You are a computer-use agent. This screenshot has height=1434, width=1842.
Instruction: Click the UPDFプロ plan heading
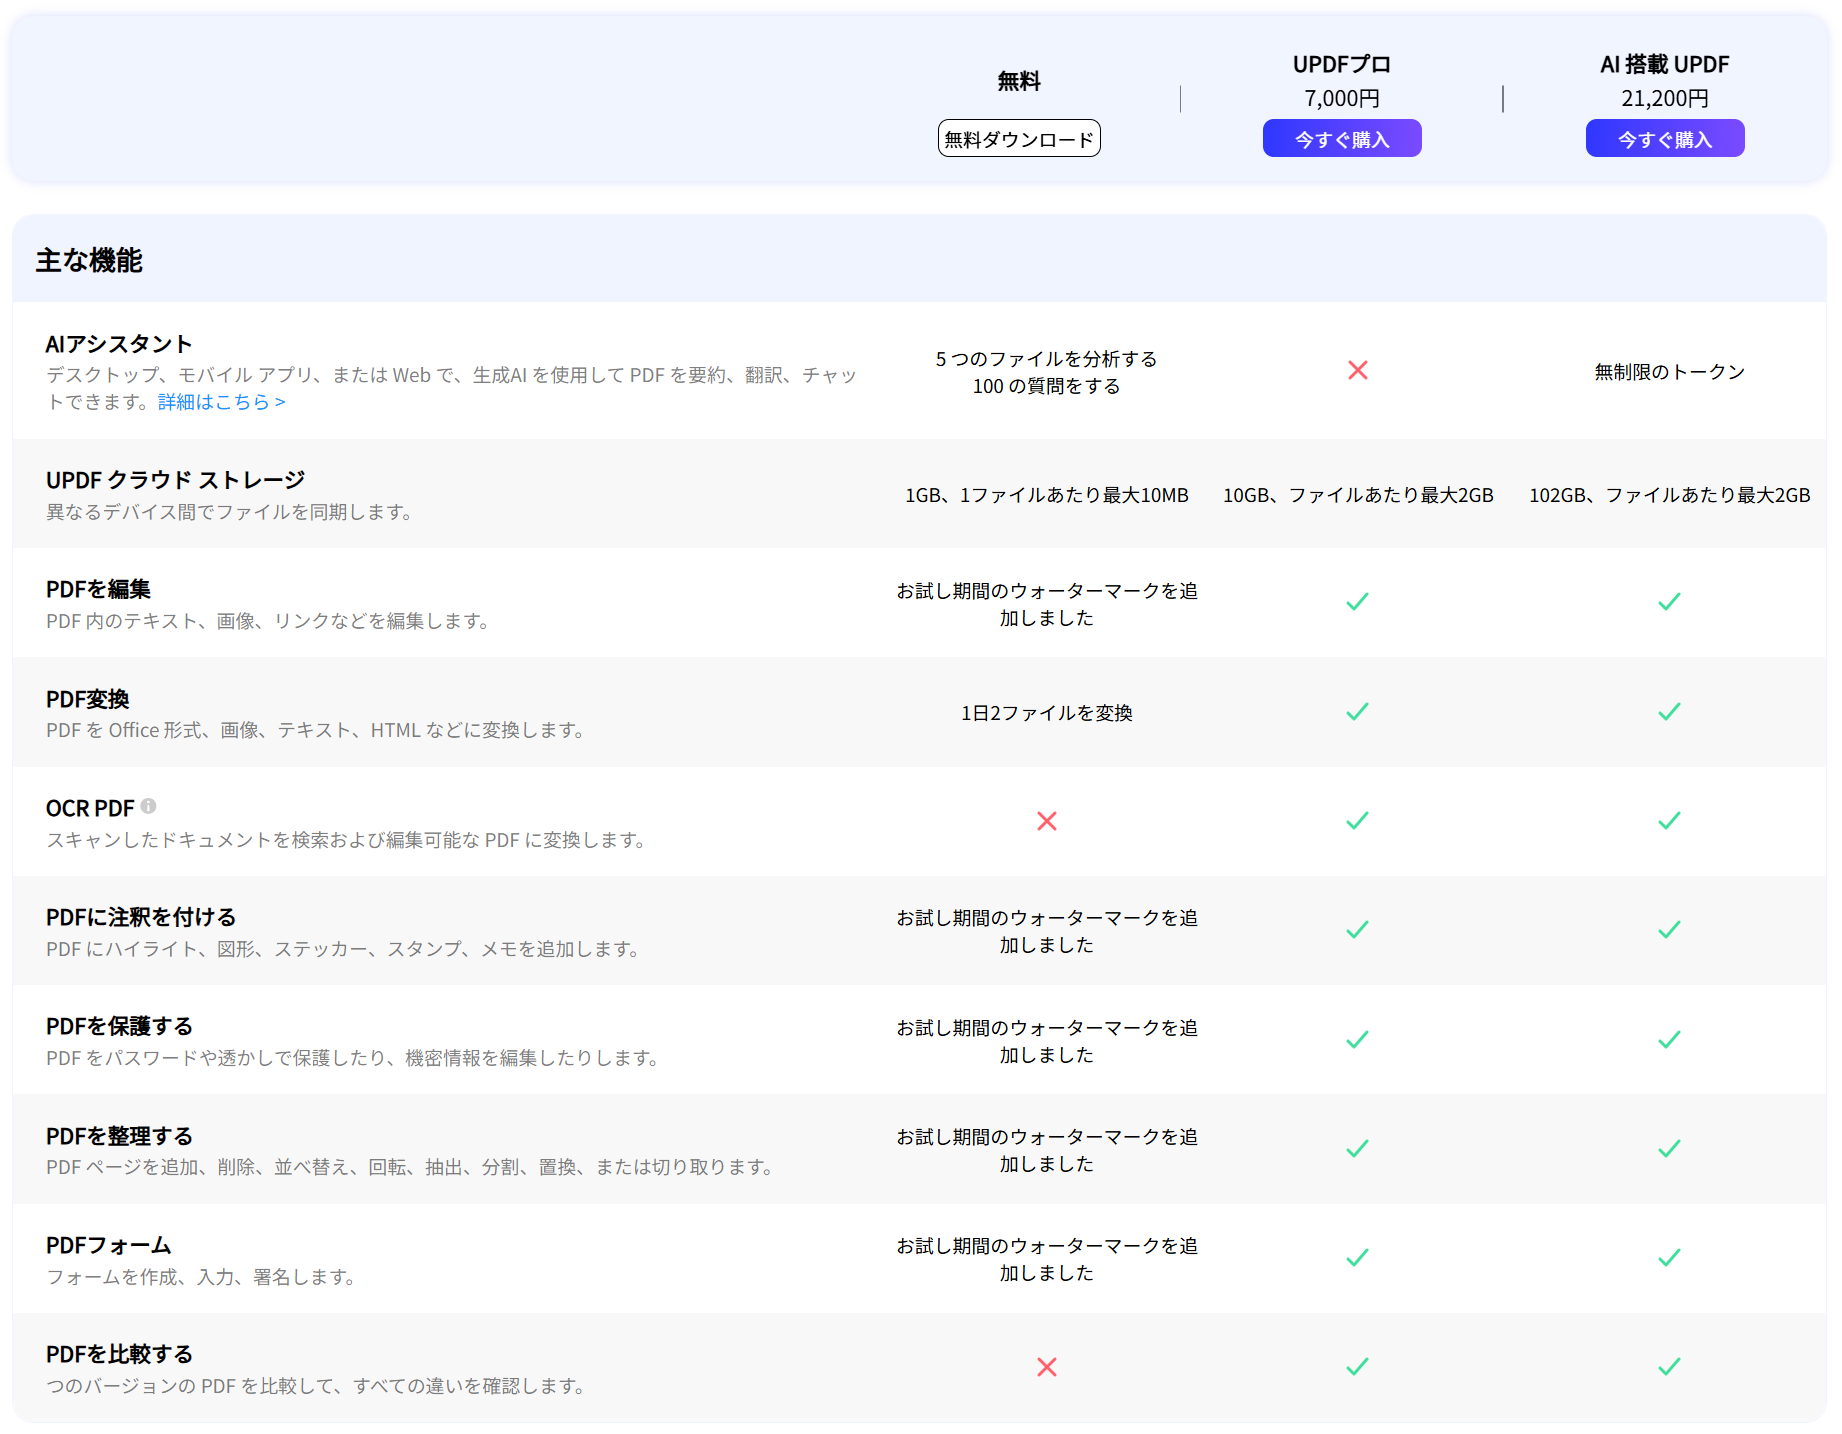click(x=1342, y=64)
